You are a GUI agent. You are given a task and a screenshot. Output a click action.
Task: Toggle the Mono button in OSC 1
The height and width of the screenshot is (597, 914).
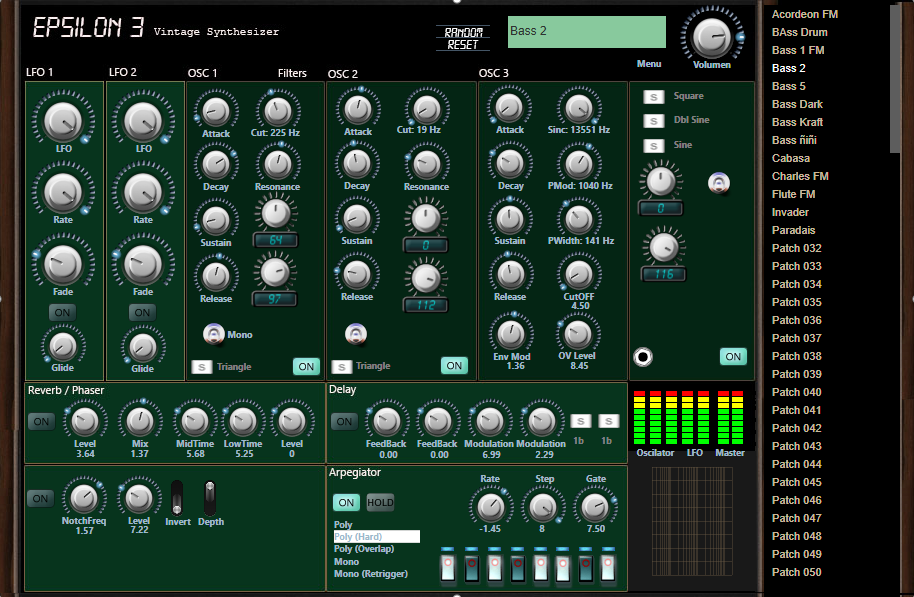(x=214, y=334)
